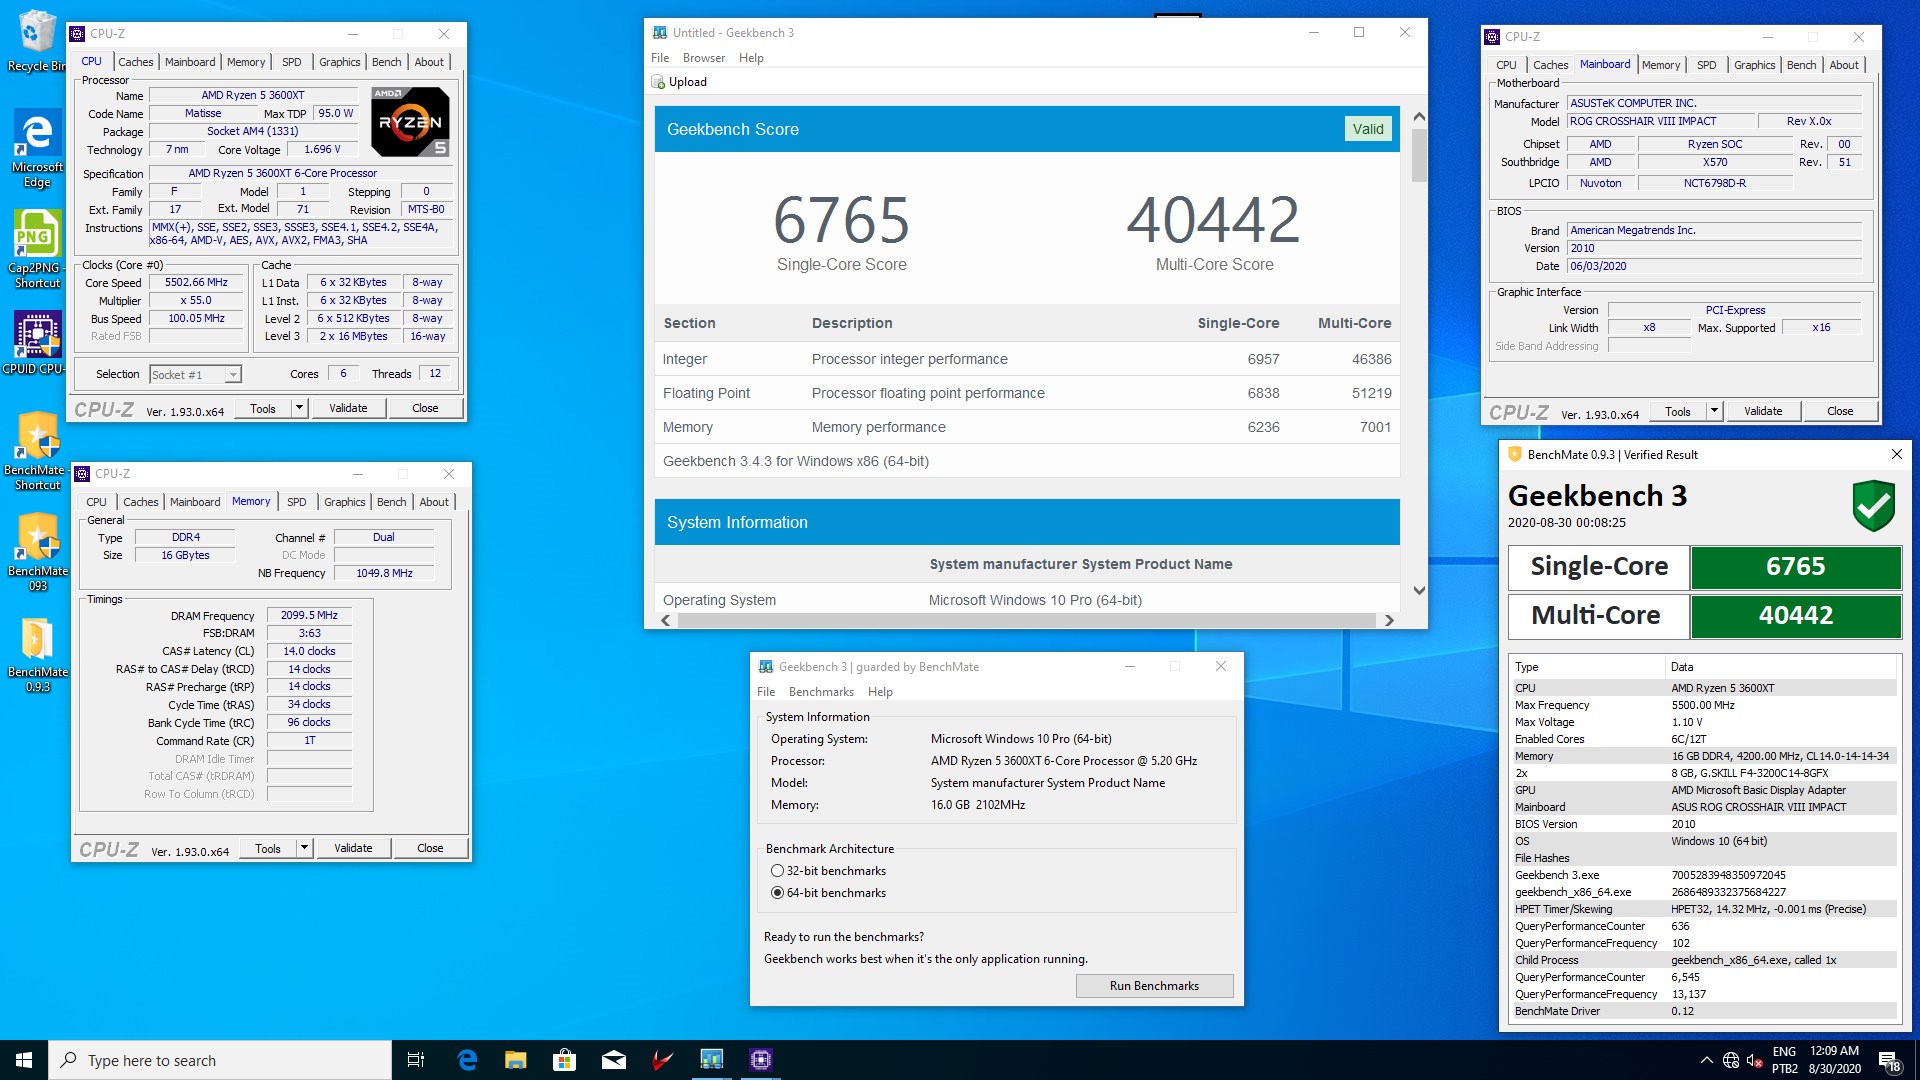
Task: Click the Multi-Core score 40442 in BenchMate
Action: [x=1795, y=616]
